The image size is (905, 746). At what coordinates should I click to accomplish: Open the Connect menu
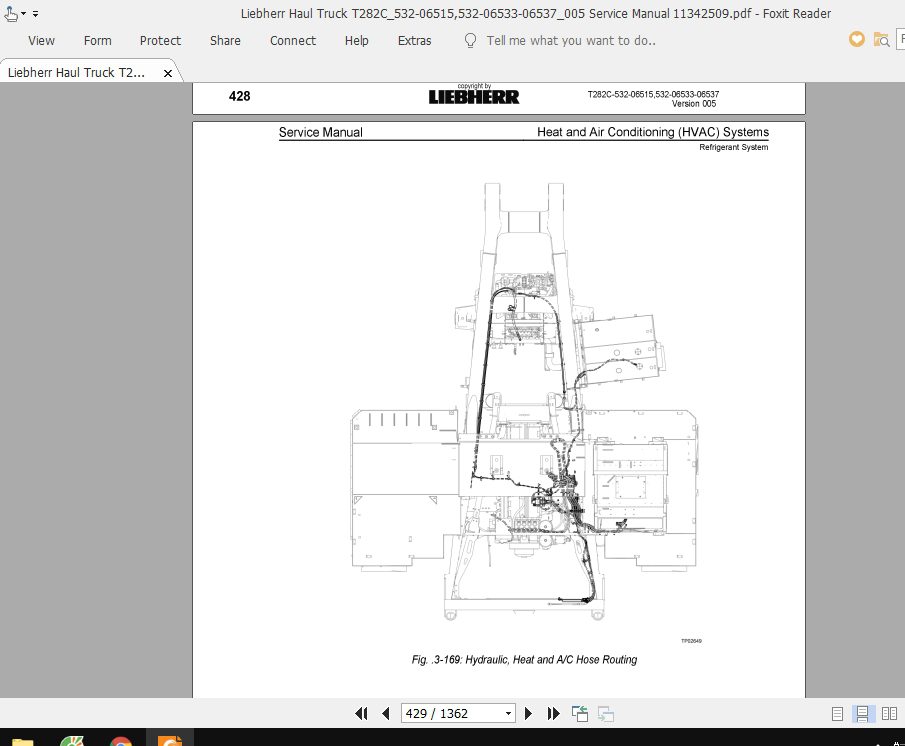[292, 40]
